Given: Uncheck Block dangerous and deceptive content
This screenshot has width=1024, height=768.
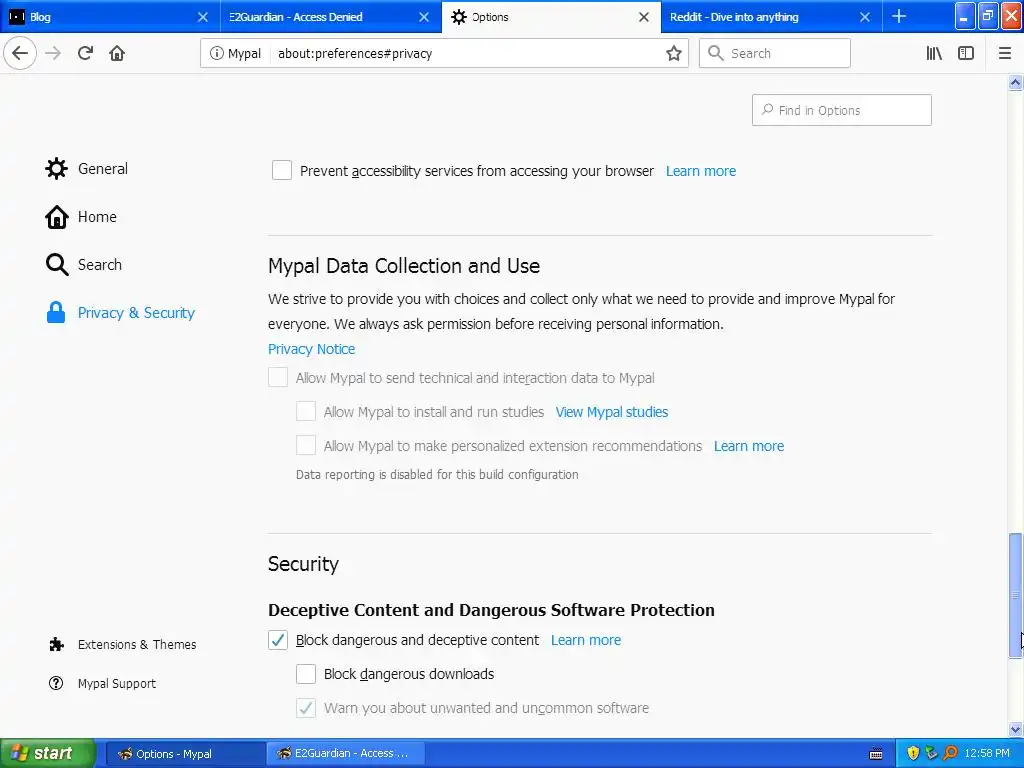Looking at the screenshot, I should 278,640.
